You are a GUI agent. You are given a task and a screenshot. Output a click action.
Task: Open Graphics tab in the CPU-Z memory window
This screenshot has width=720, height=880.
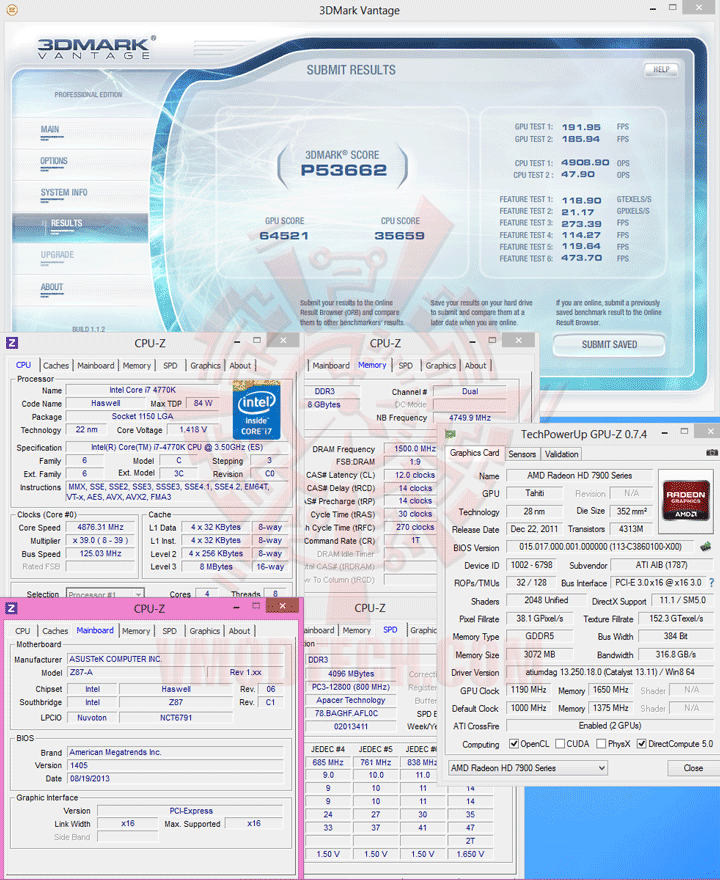[441, 365]
